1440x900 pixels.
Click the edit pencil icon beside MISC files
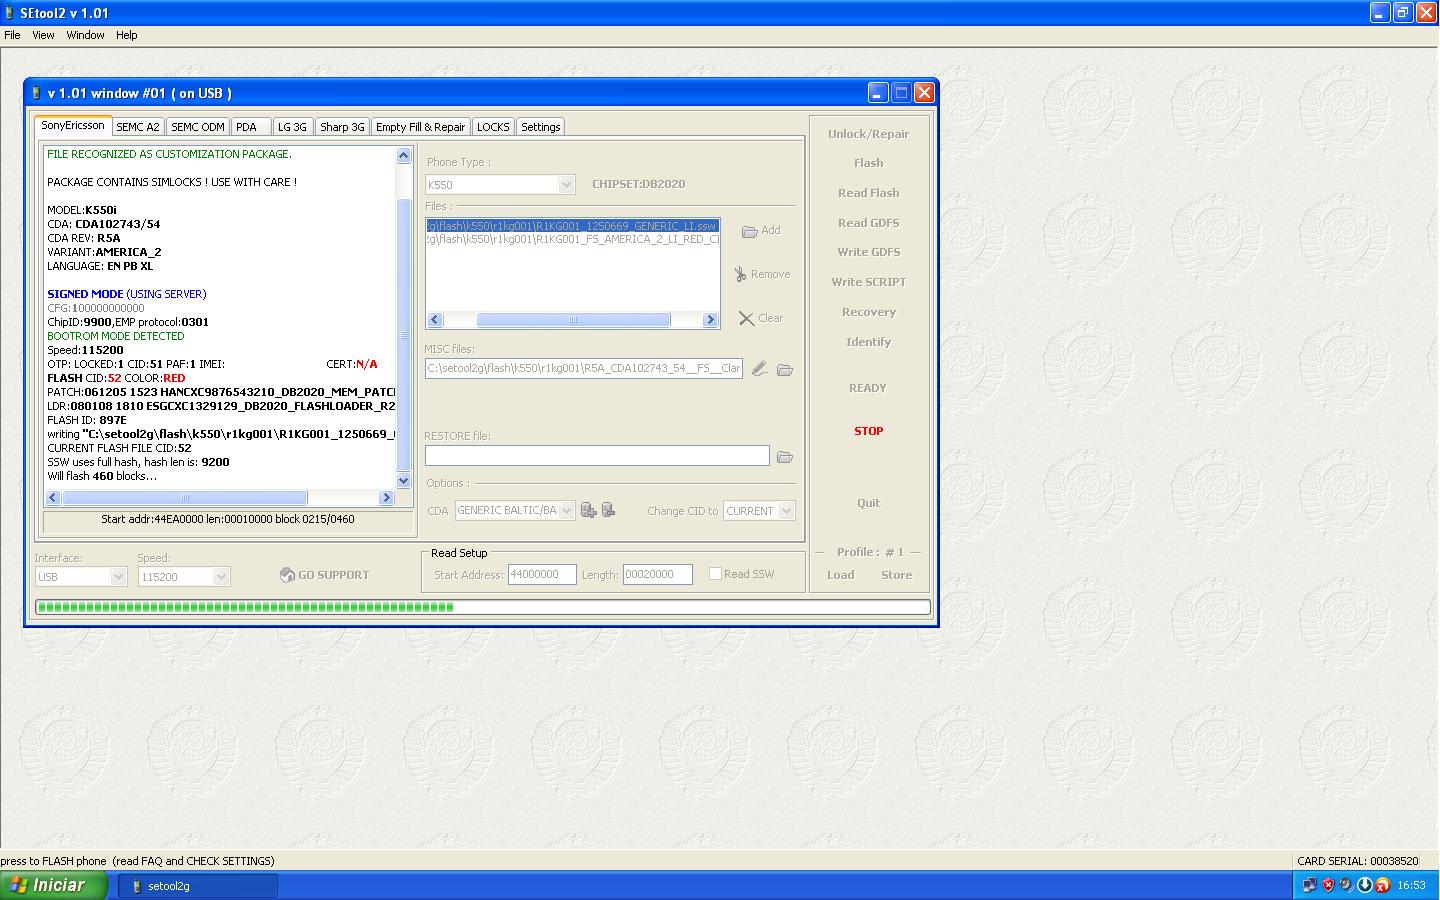(760, 369)
